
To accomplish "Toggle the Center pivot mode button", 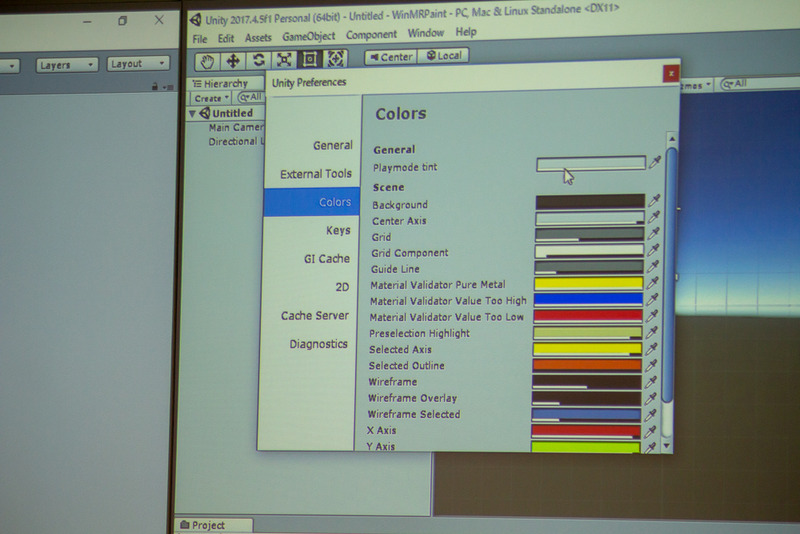I will 390,56.
